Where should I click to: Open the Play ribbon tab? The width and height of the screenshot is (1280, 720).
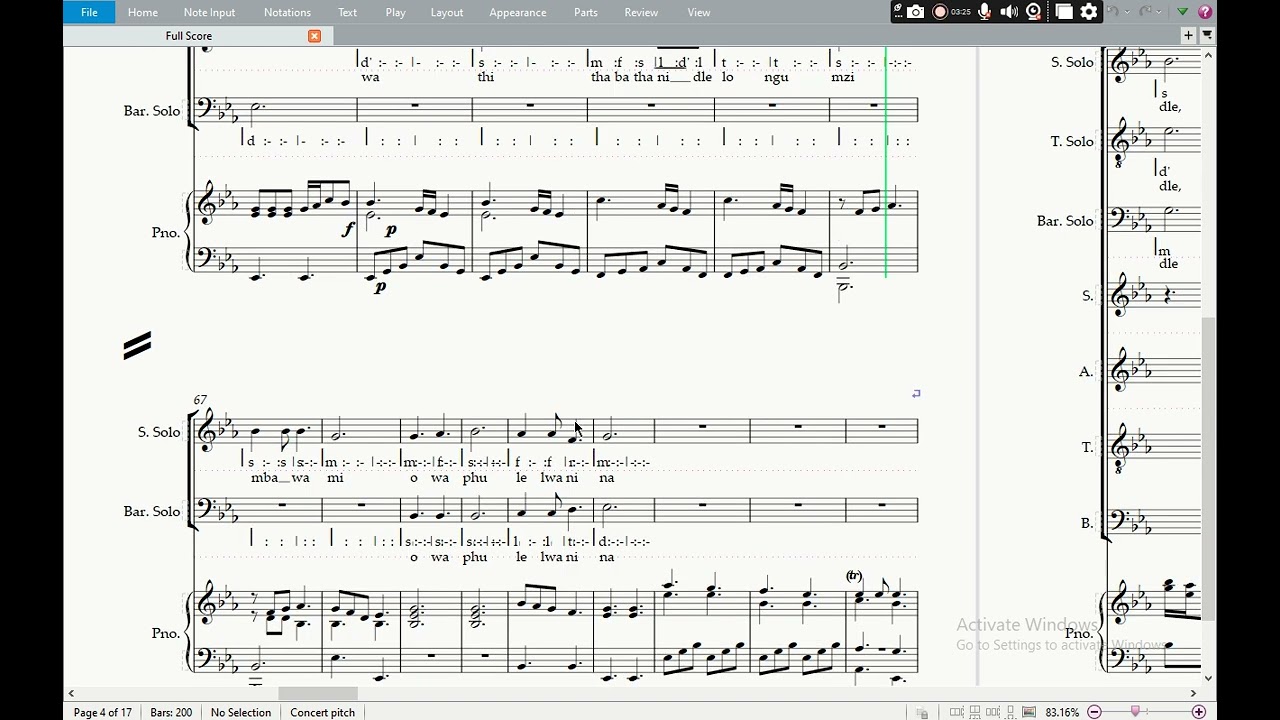[395, 12]
